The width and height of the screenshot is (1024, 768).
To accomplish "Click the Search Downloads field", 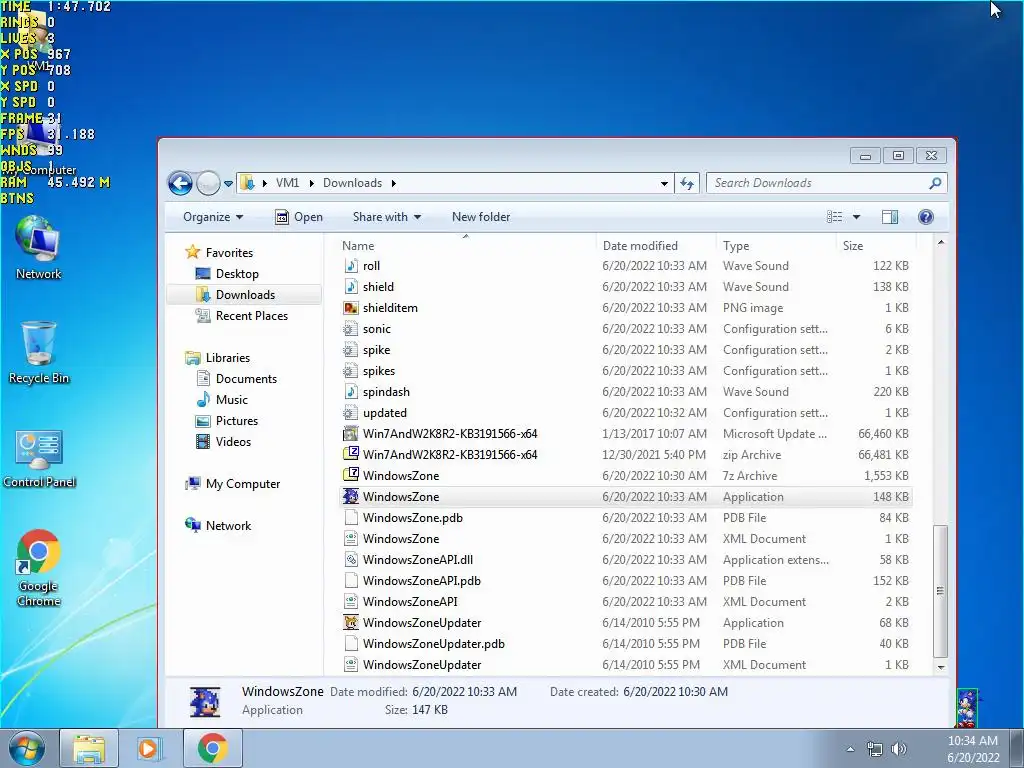I will [826, 184].
